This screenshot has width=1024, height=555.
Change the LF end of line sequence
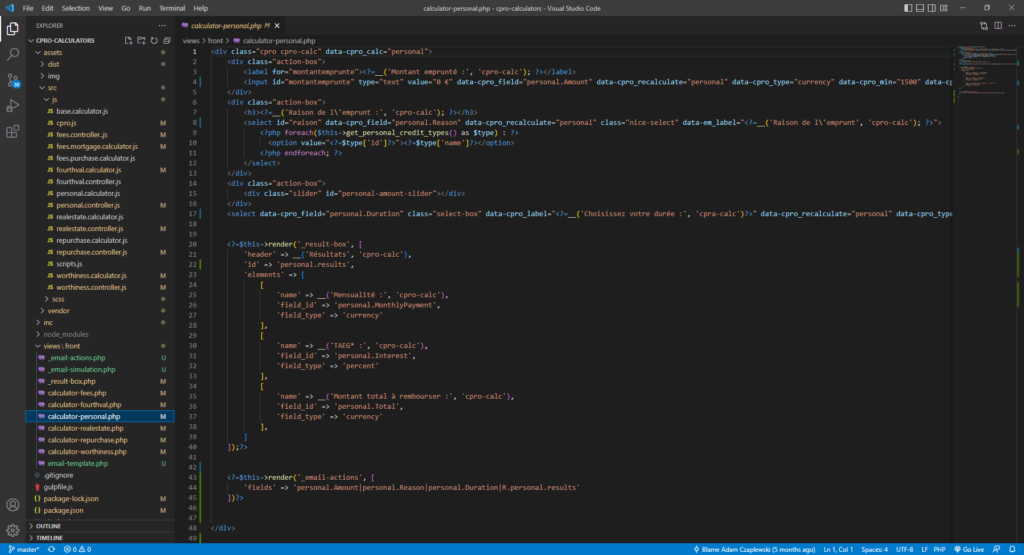[924, 549]
